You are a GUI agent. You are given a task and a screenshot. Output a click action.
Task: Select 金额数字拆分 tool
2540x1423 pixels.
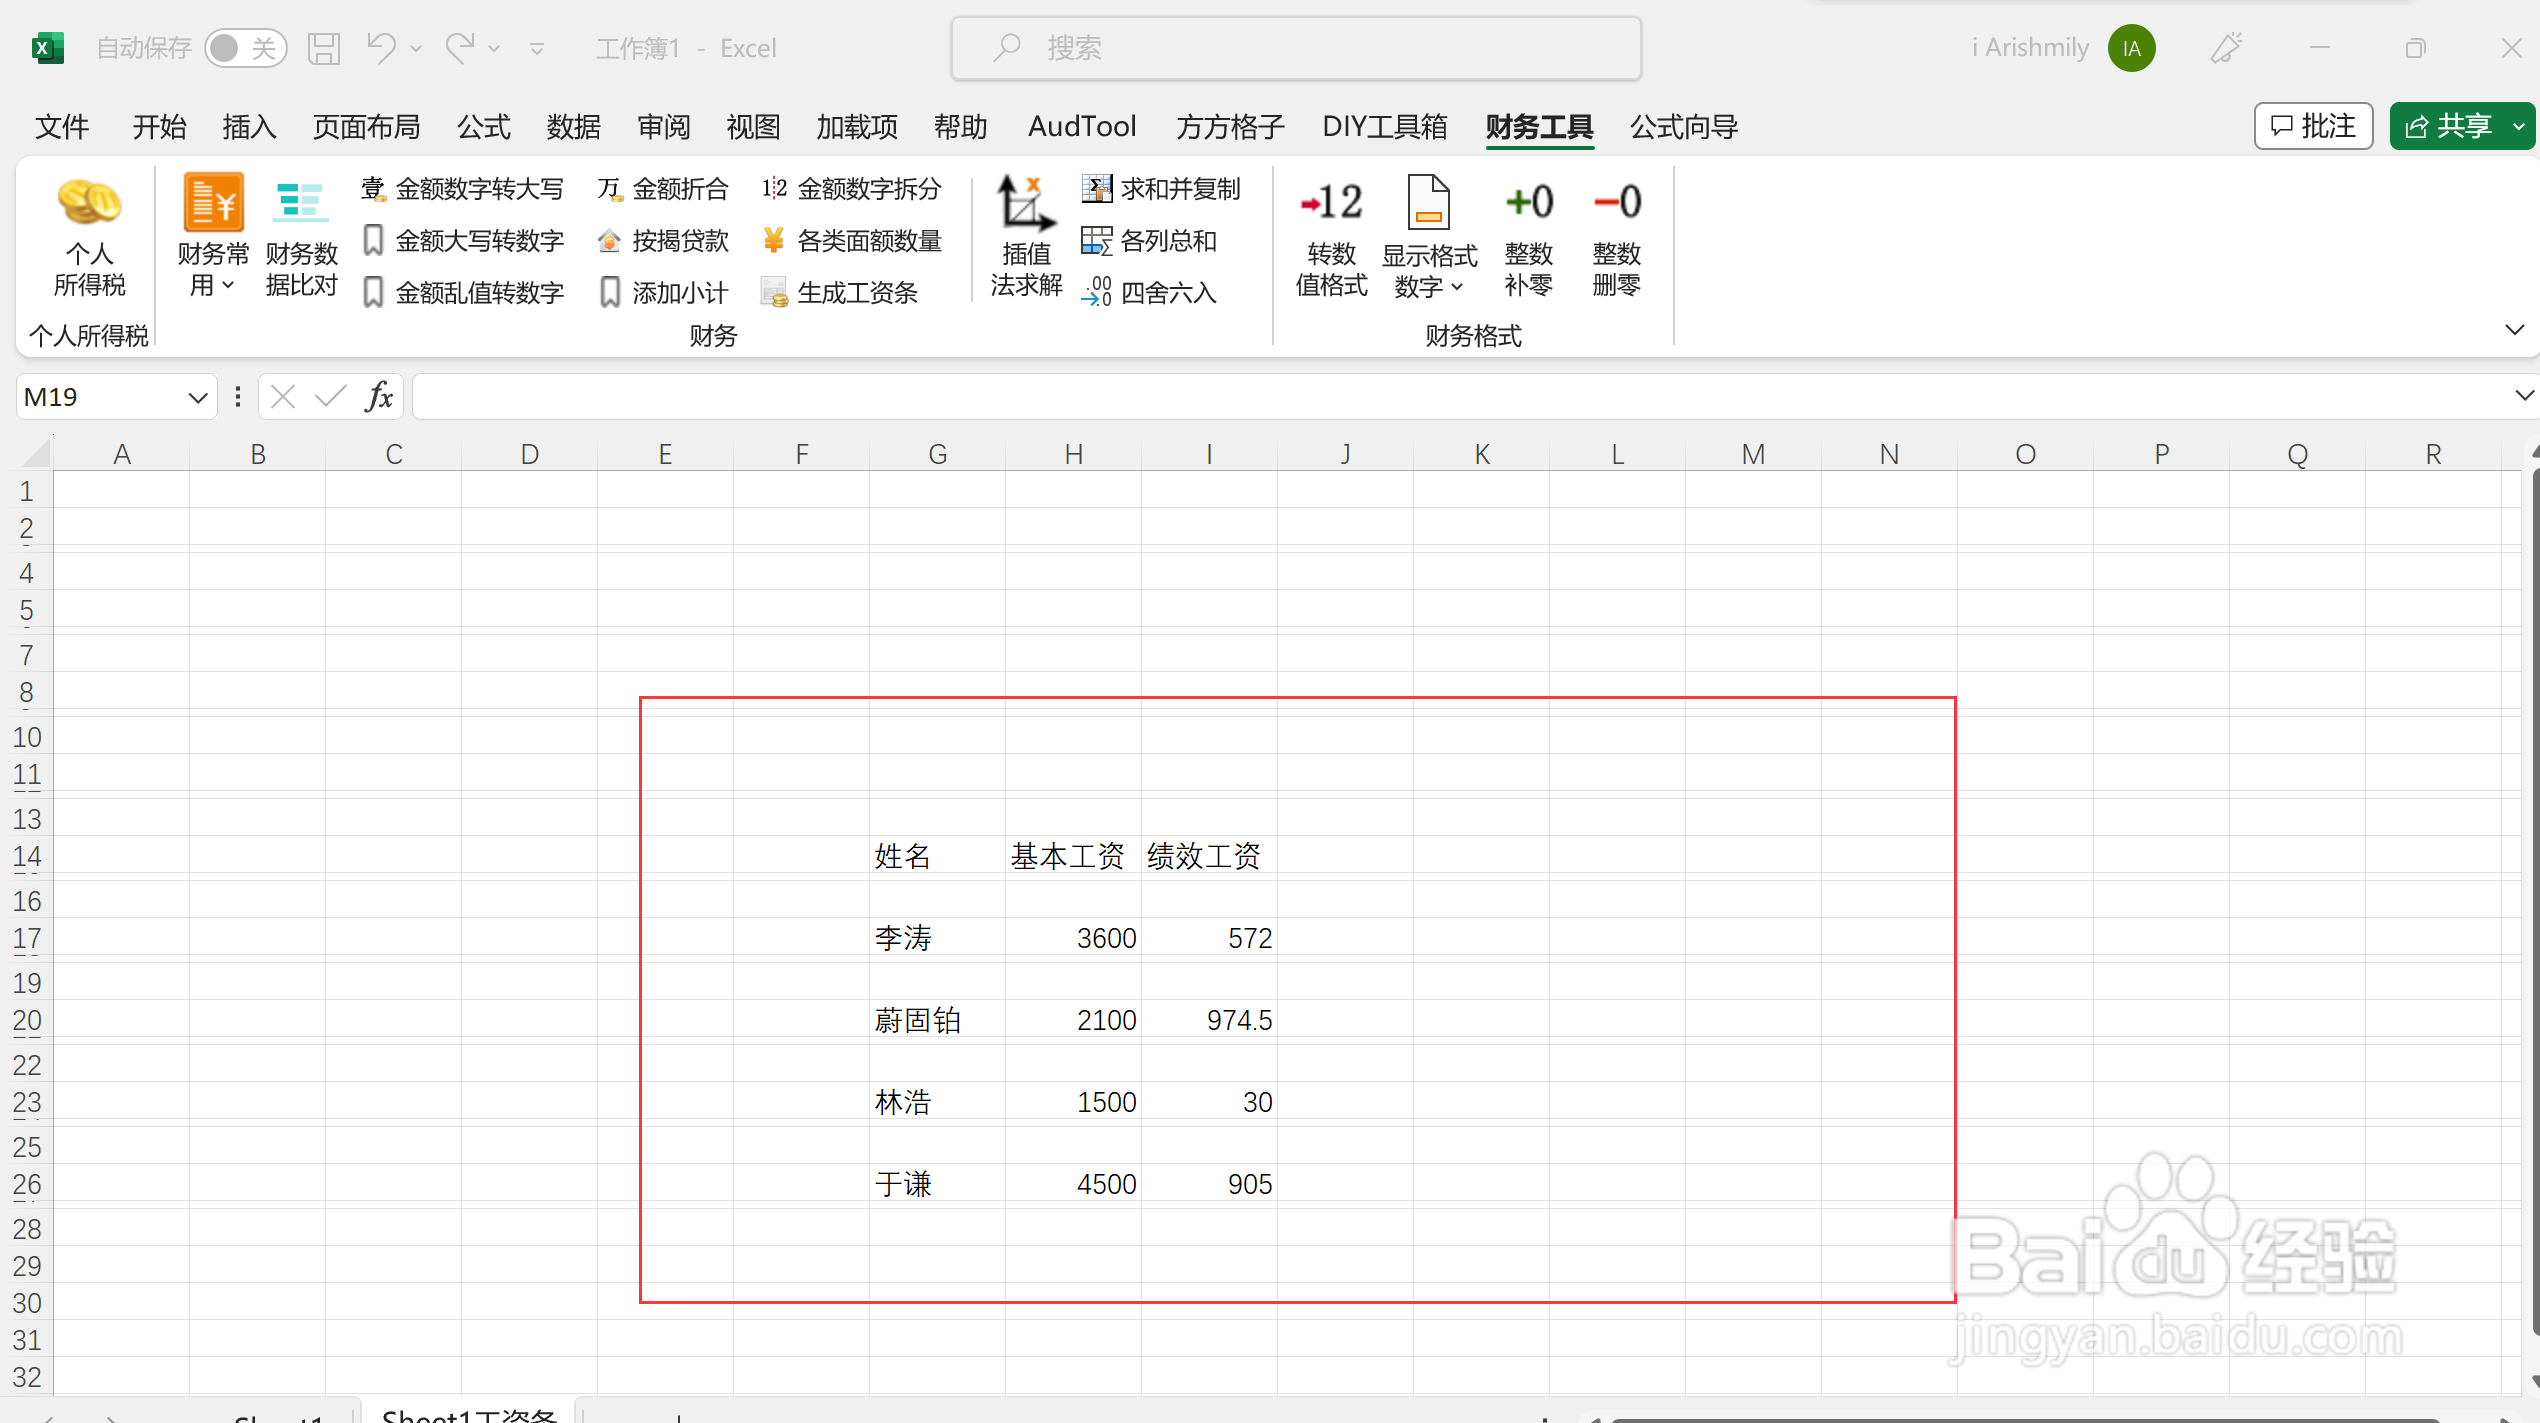point(851,189)
